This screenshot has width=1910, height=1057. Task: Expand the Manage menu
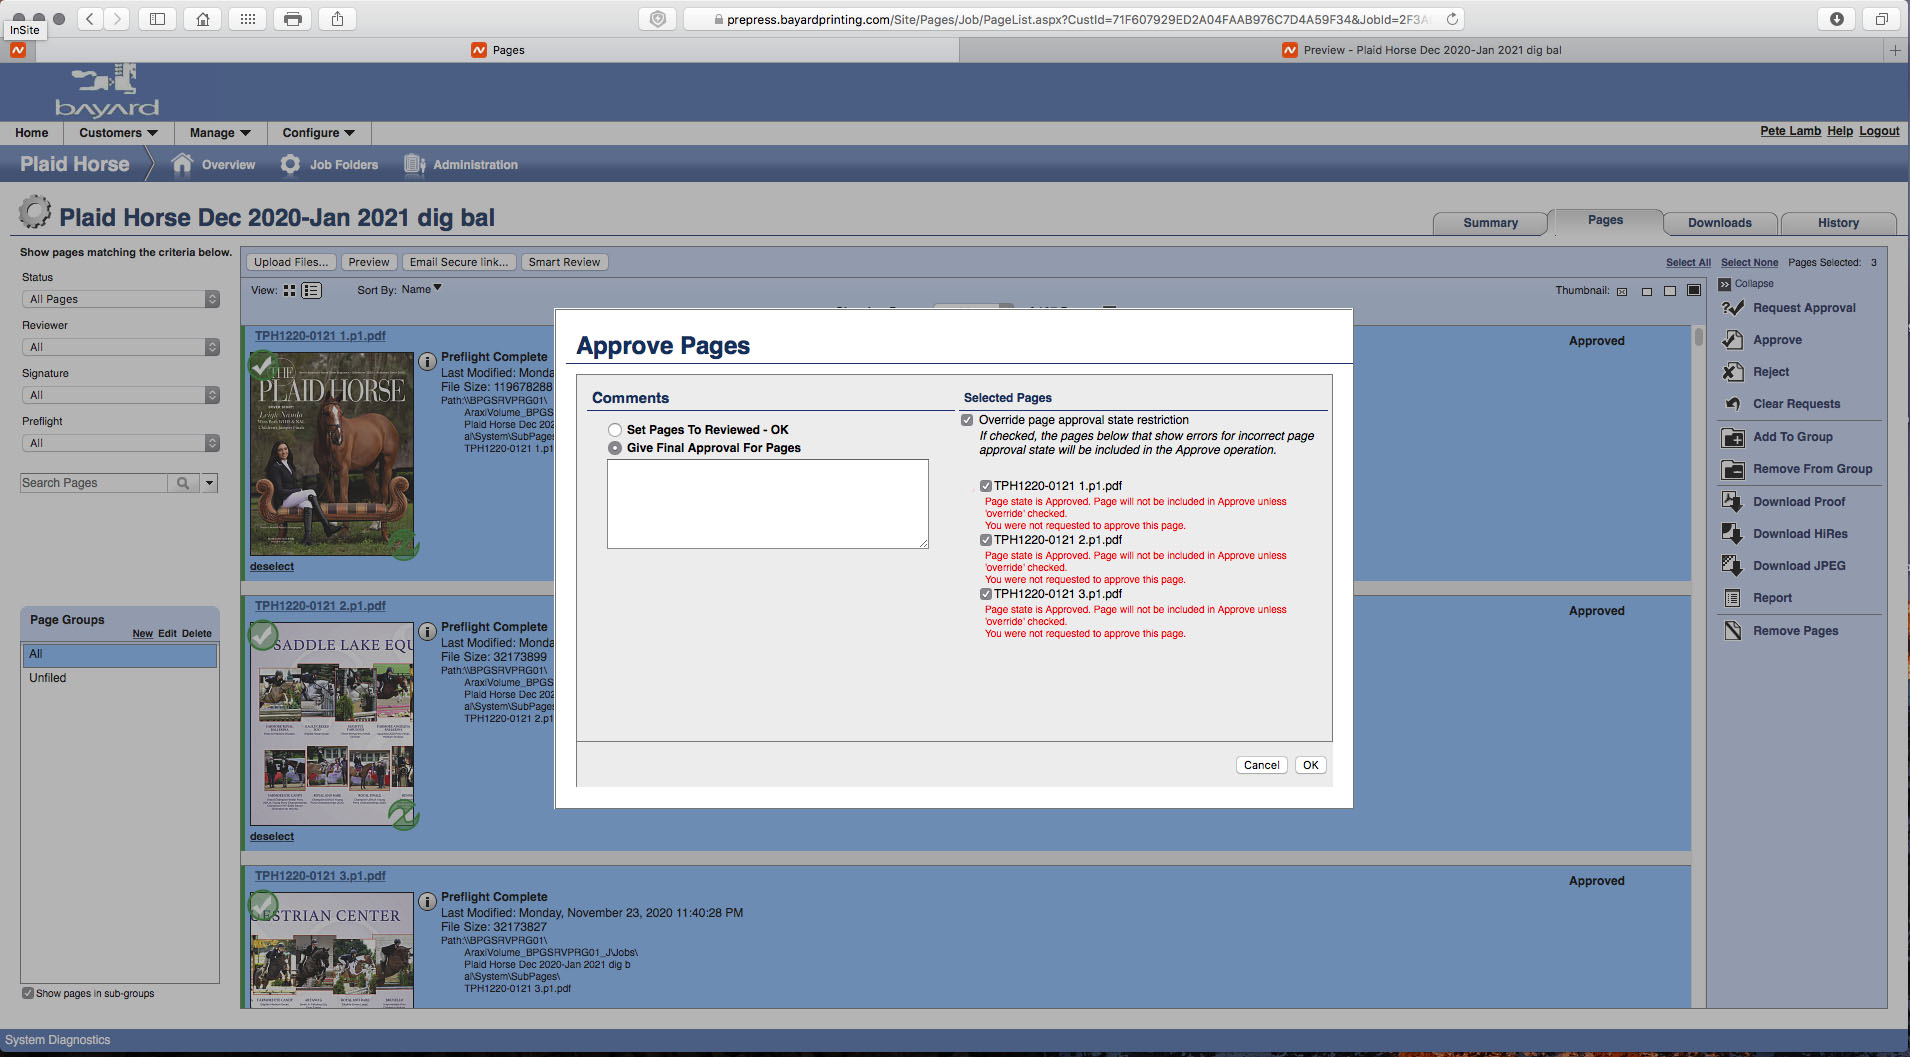click(220, 133)
